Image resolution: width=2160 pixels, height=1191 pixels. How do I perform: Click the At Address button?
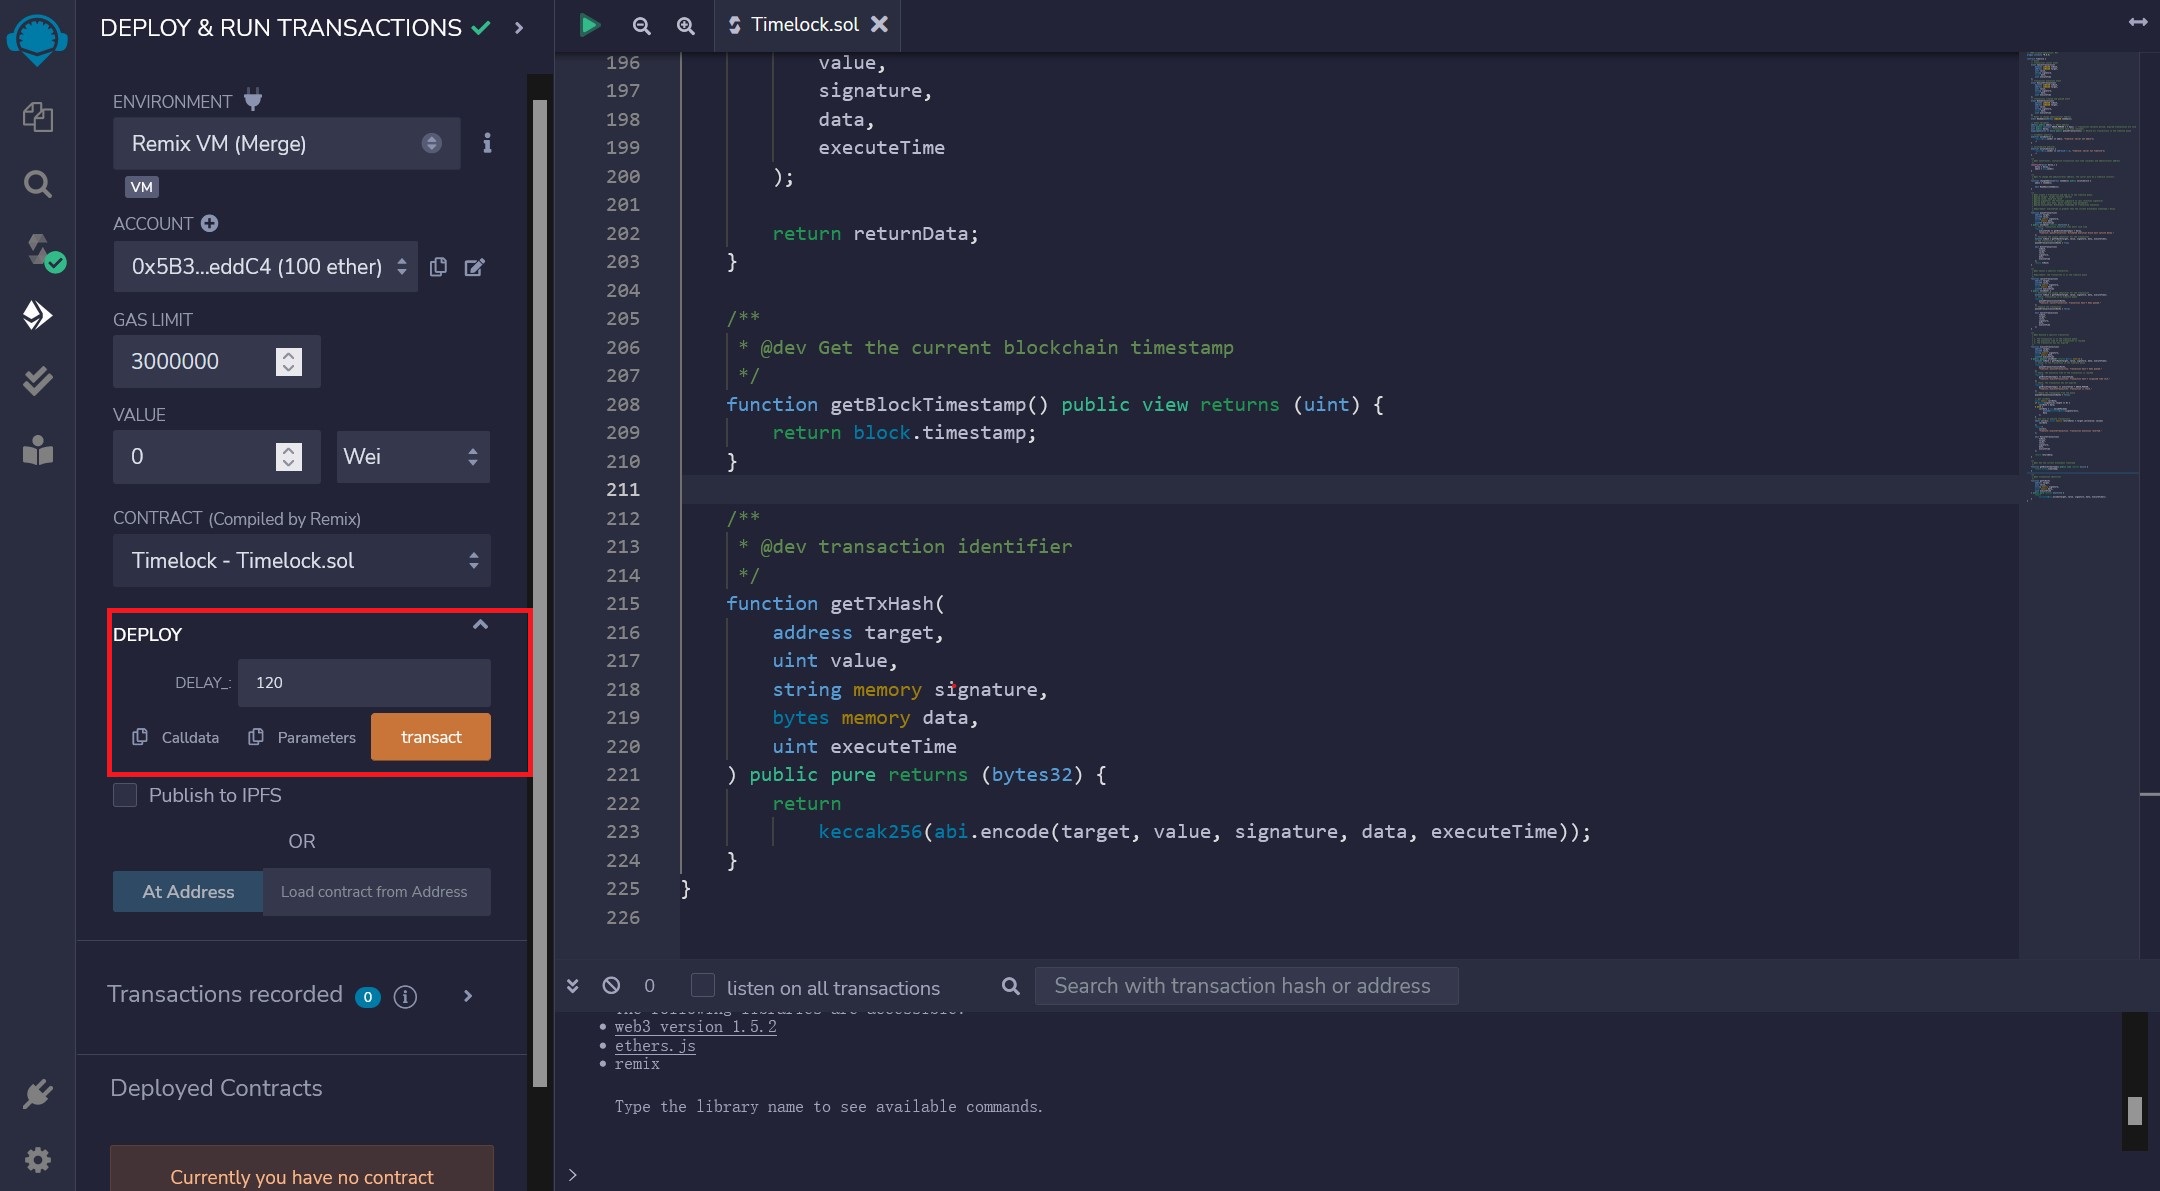(188, 891)
